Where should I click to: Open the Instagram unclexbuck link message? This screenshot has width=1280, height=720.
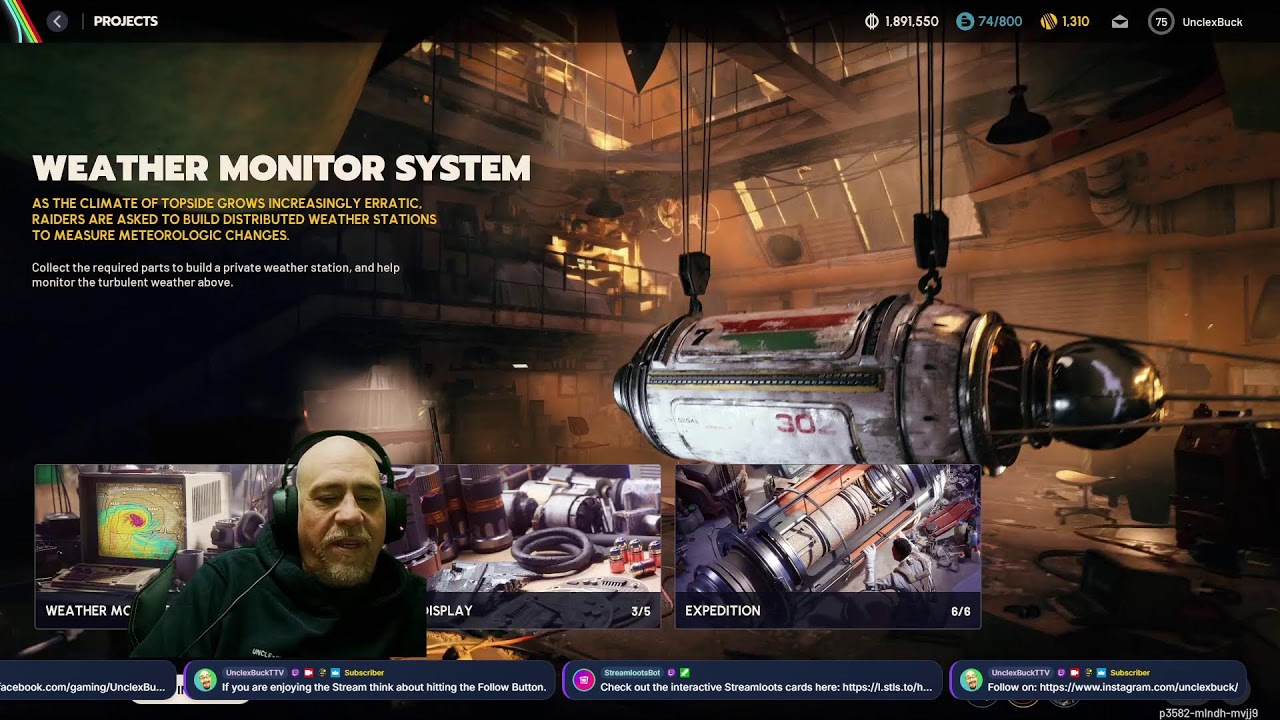[1113, 687]
